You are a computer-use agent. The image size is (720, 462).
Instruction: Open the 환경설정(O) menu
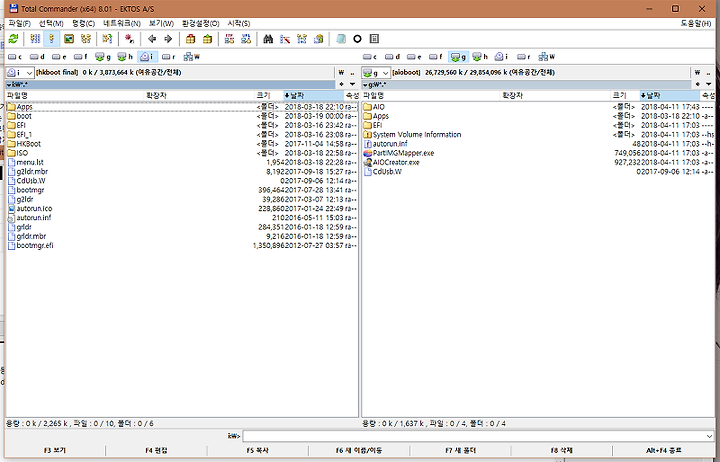click(x=201, y=23)
